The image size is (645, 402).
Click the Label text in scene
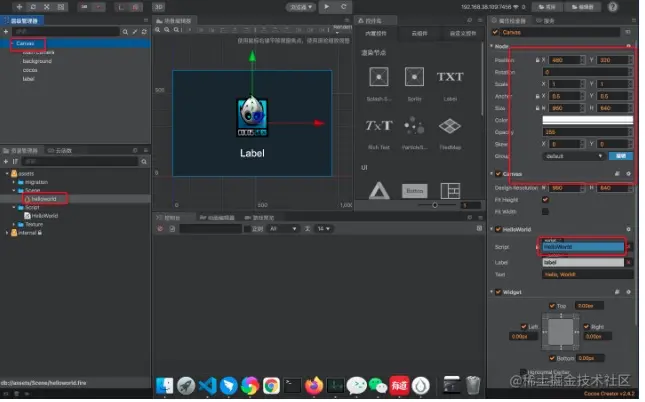tap(252, 153)
